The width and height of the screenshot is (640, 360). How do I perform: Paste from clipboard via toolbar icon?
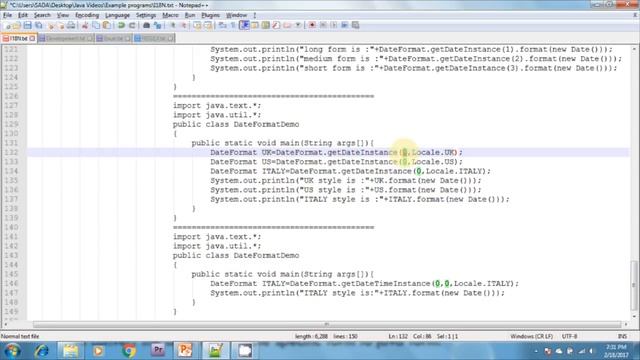(107, 25)
